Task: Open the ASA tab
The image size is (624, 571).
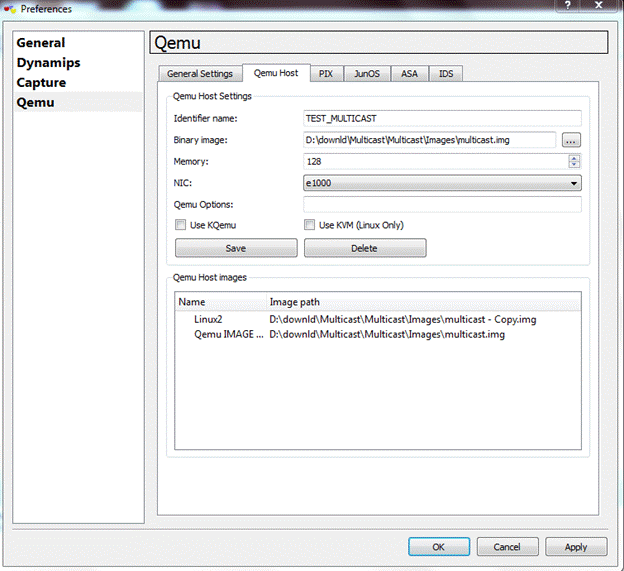Action: [409, 74]
